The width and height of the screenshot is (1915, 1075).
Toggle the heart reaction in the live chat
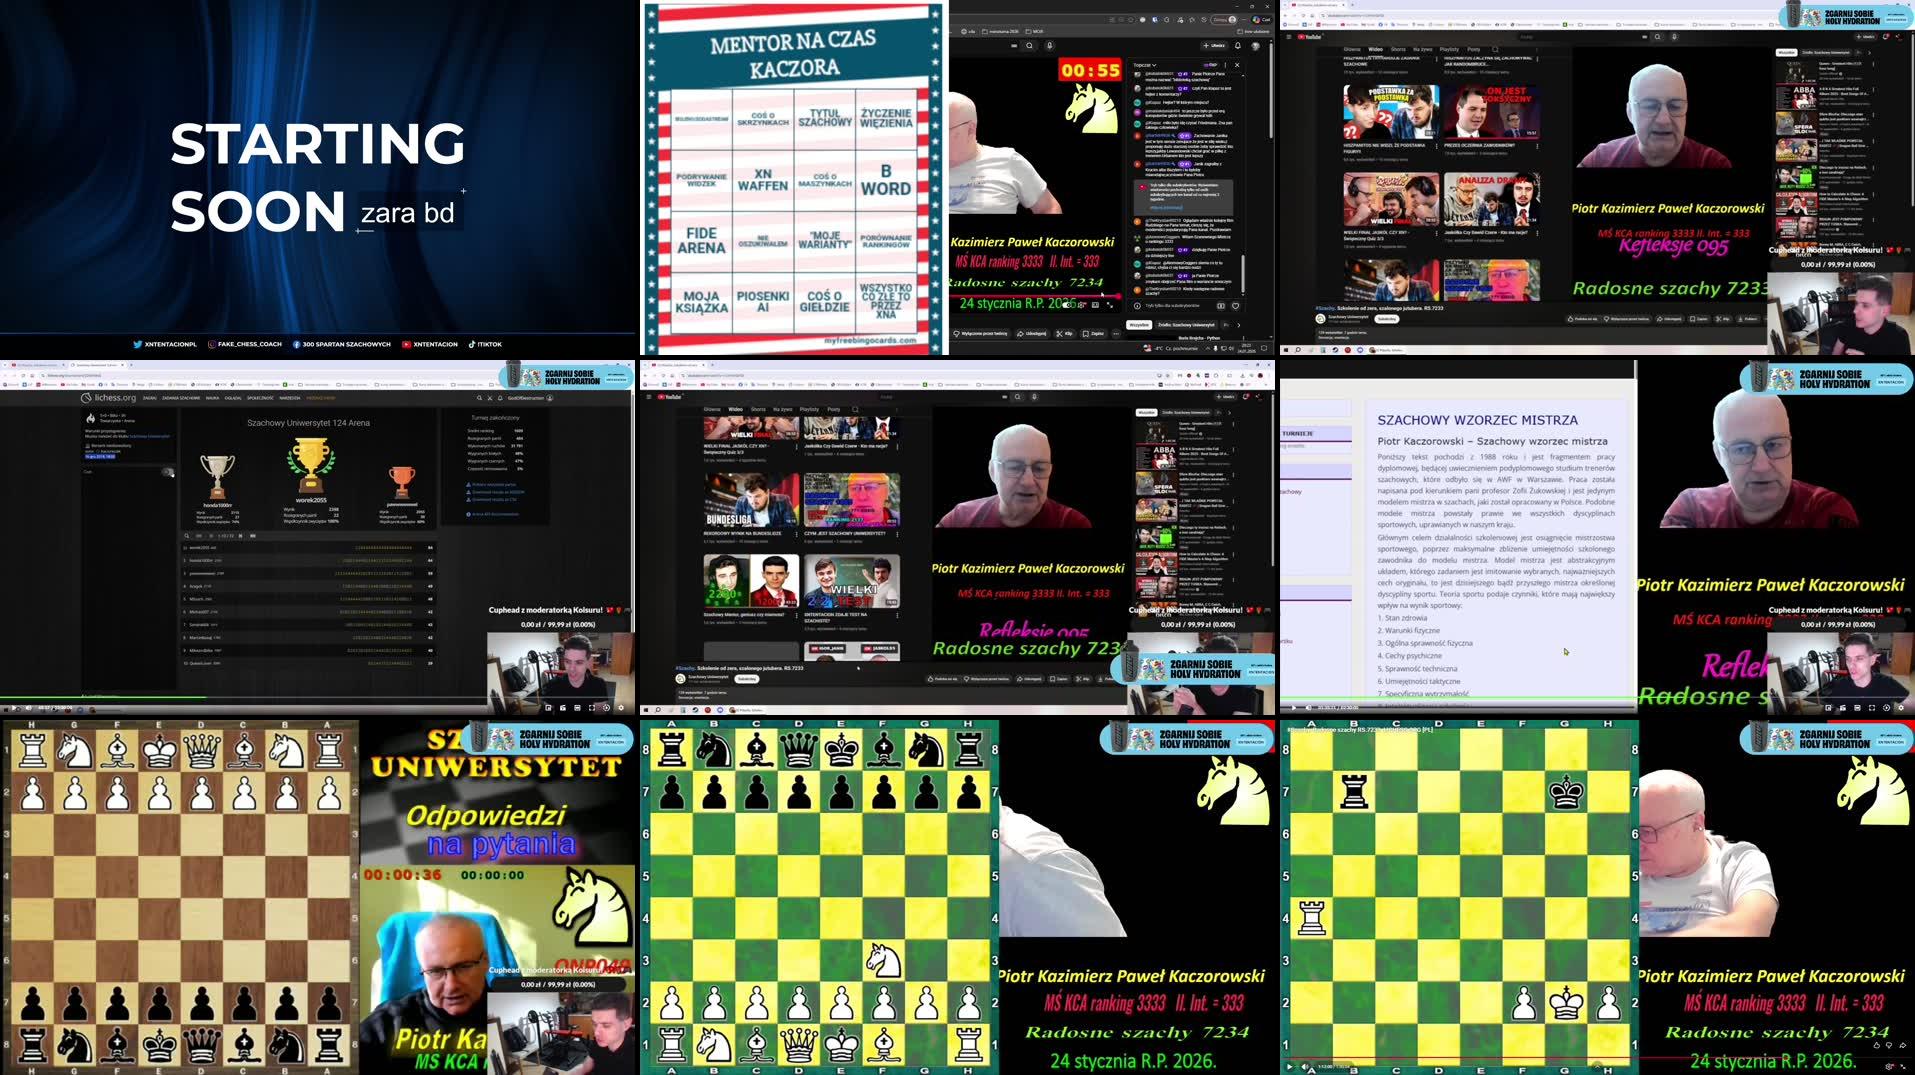pos(1237,306)
